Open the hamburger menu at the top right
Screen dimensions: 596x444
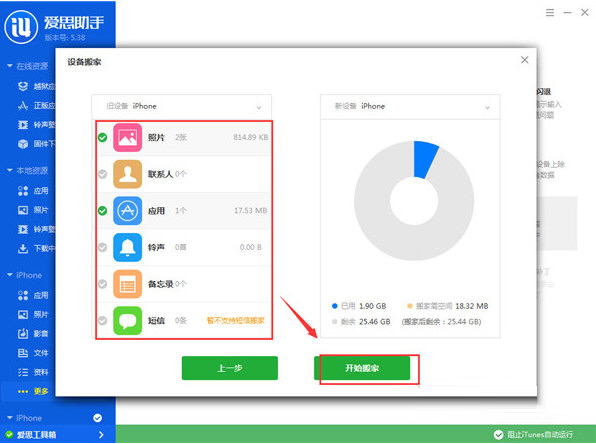(x=550, y=13)
